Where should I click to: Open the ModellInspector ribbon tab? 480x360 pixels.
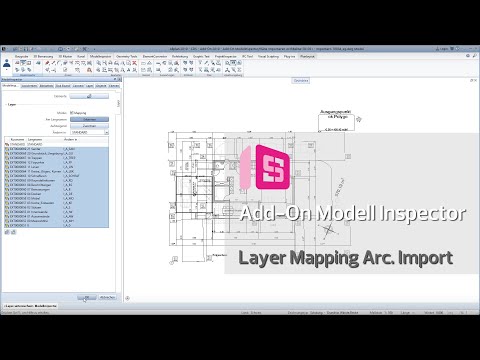pos(100,56)
